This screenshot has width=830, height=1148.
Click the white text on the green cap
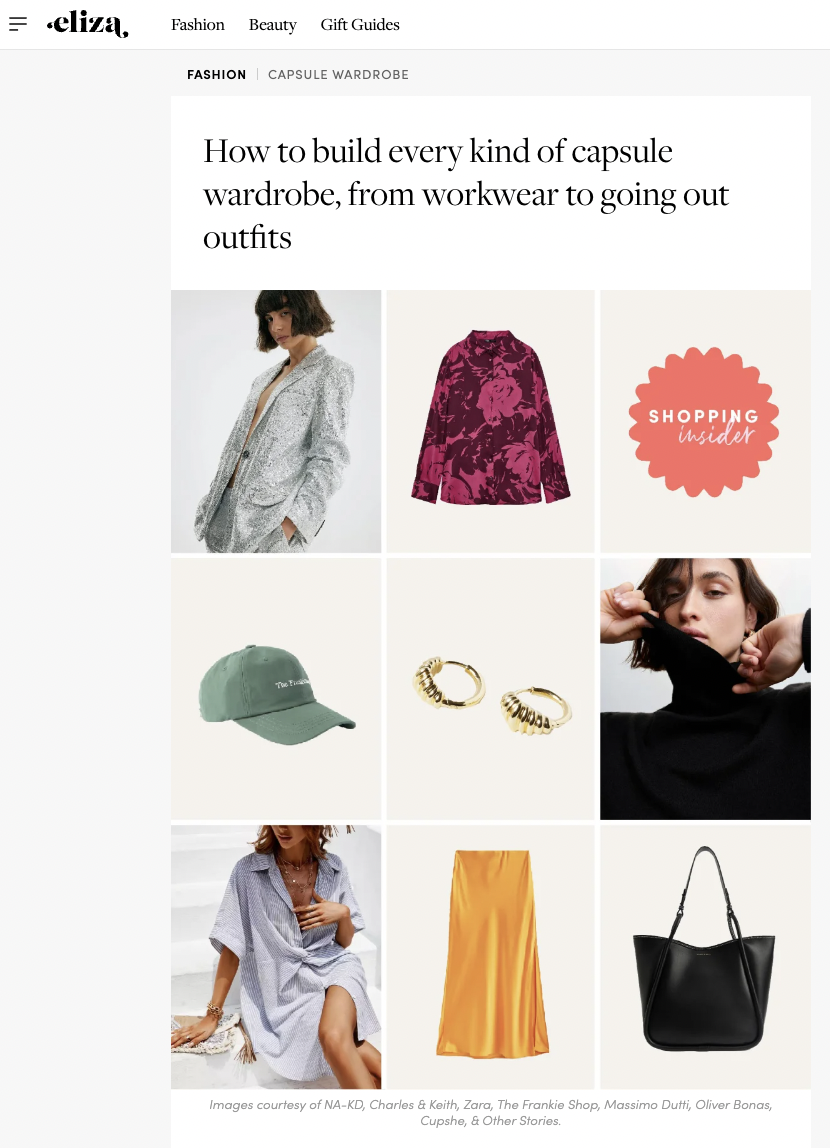pos(293,684)
